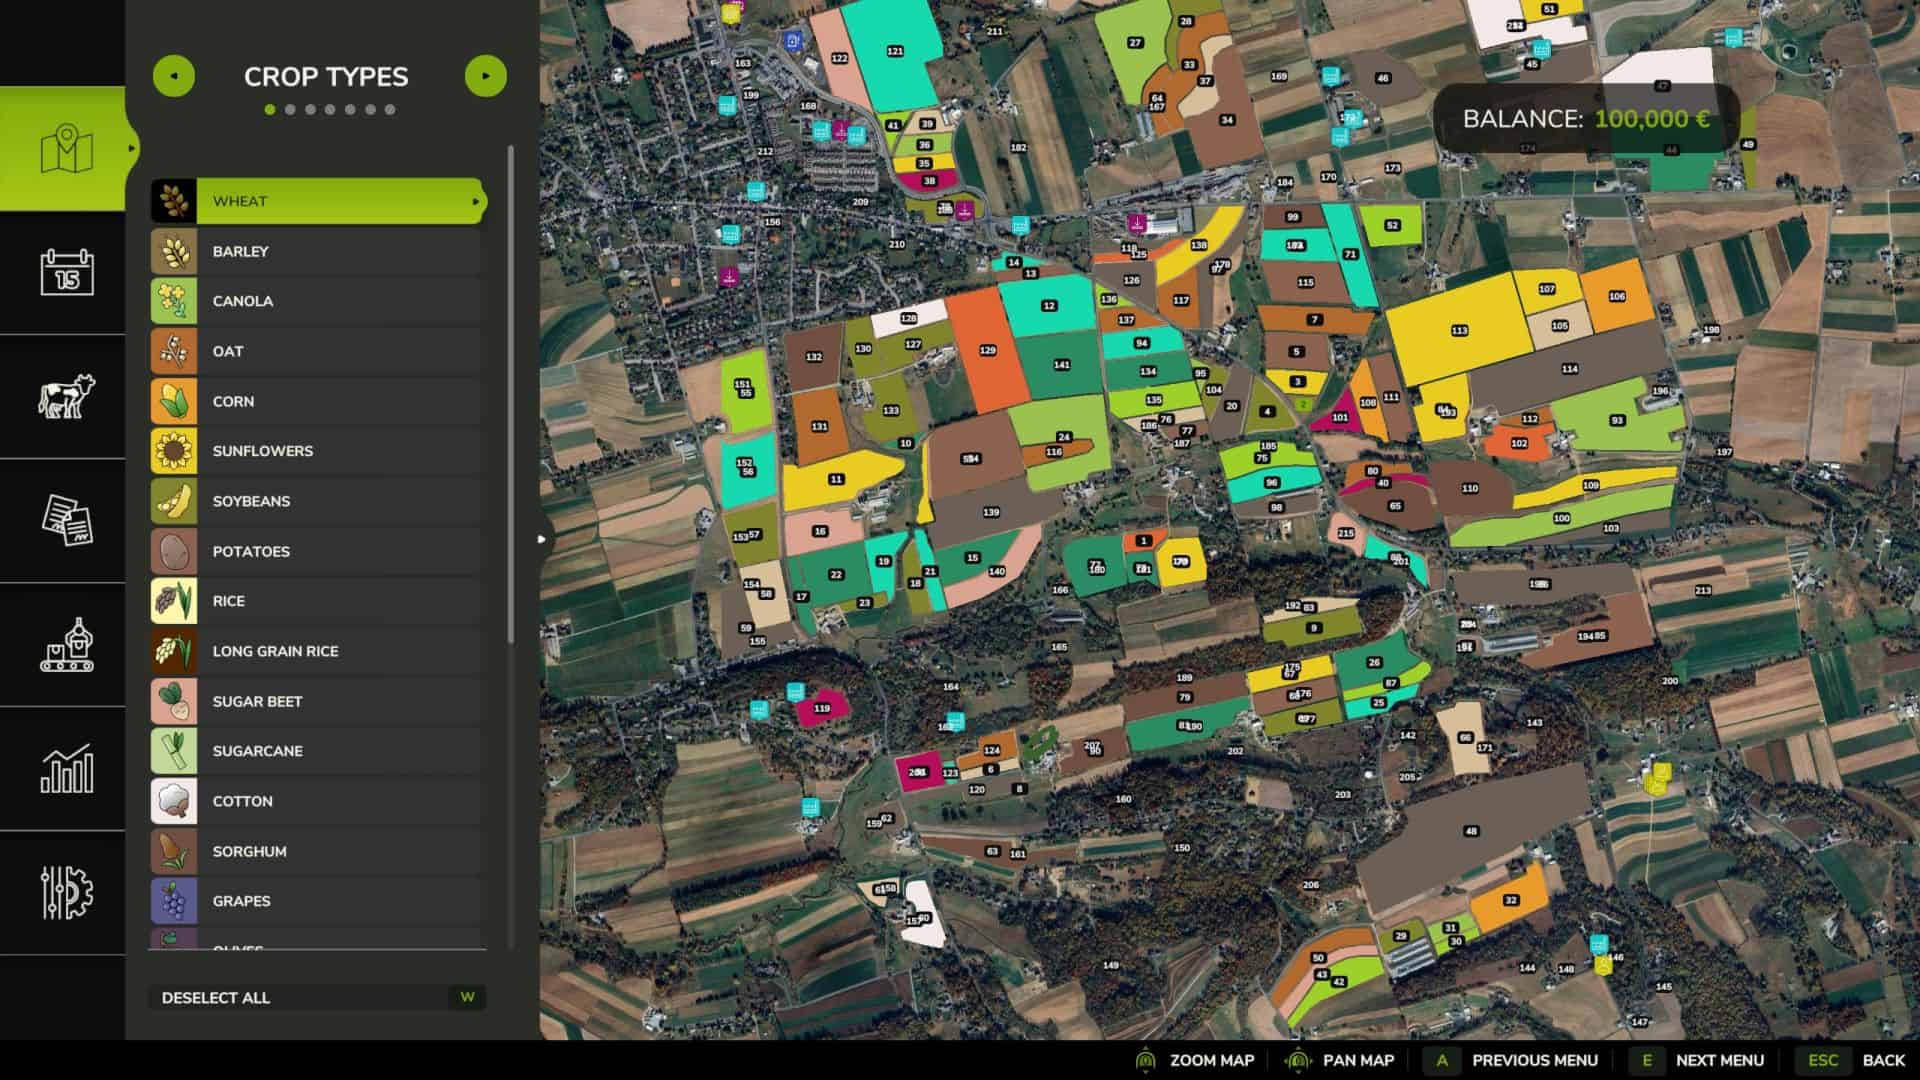Go to previous map filter page arrow

tap(174, 76)
